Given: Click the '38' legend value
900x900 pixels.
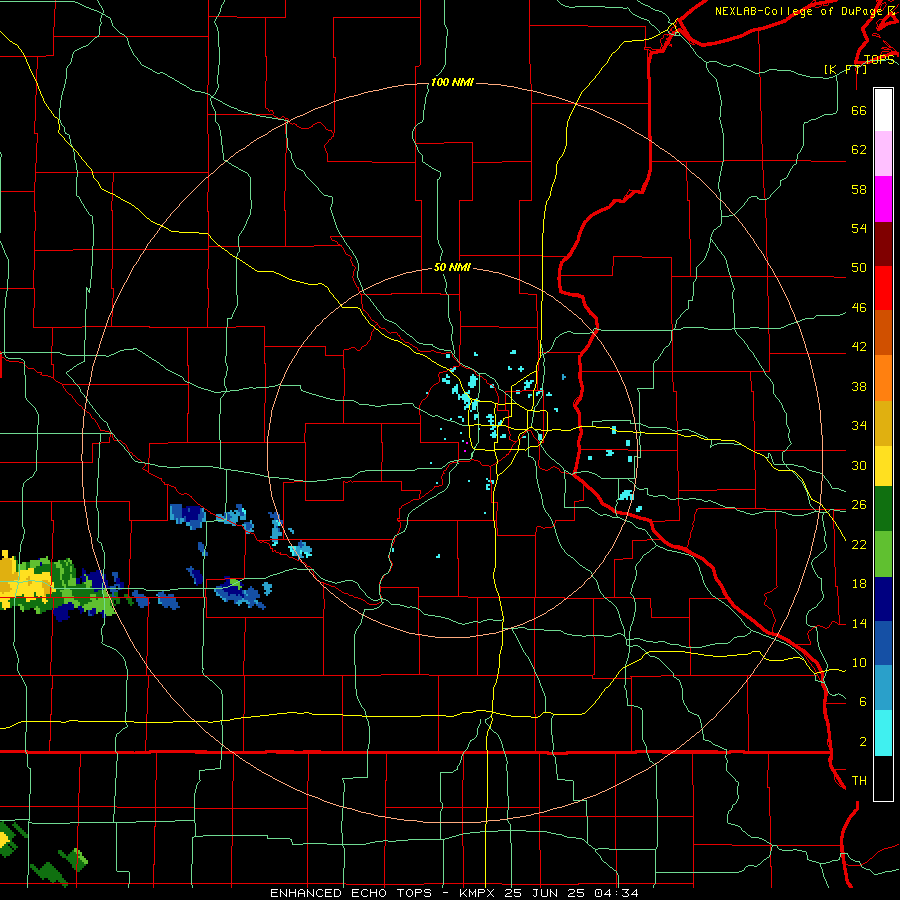Looking at the screenshot, I should pyautogui.click(x=859, y=386).
